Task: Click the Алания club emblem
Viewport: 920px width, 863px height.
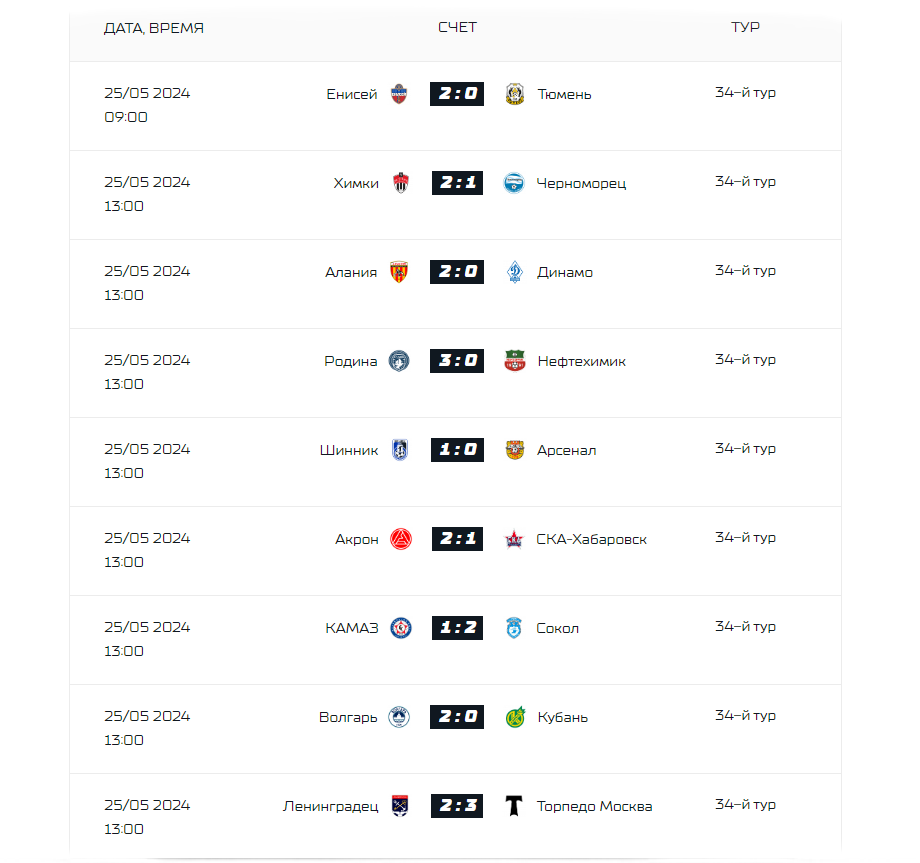Action: pyautogui.click(x=399, y=272)
